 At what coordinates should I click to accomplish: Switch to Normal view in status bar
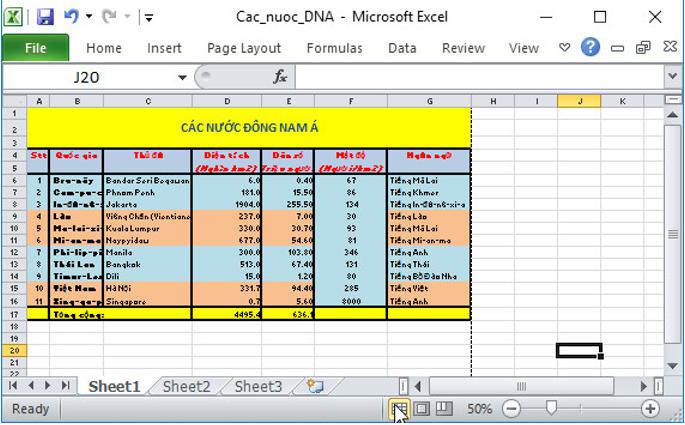[x=399, y=409]
